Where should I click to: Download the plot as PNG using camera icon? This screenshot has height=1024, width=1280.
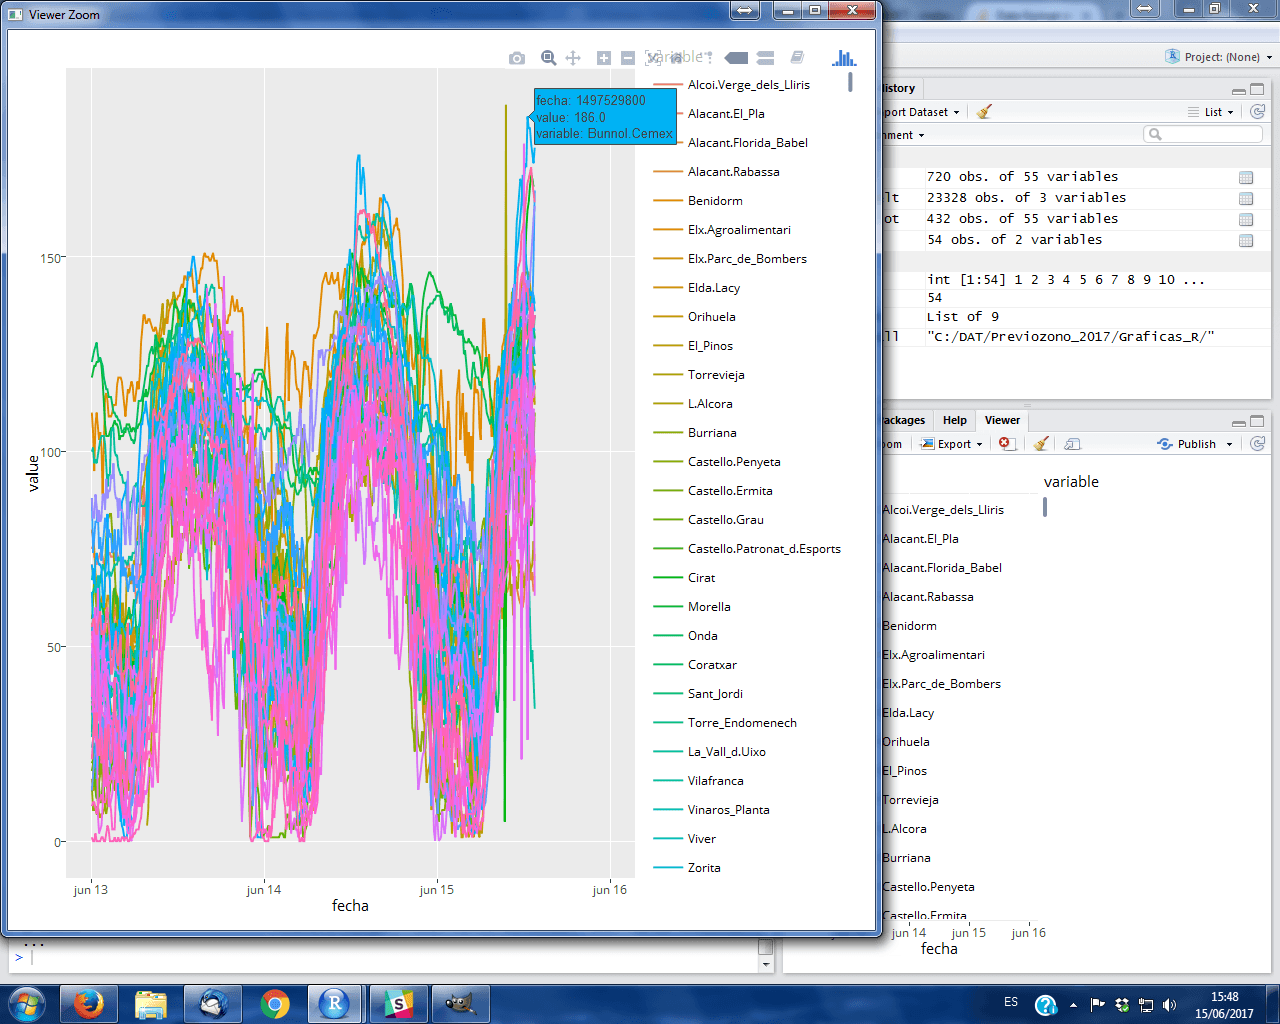[x=517, y=58]
